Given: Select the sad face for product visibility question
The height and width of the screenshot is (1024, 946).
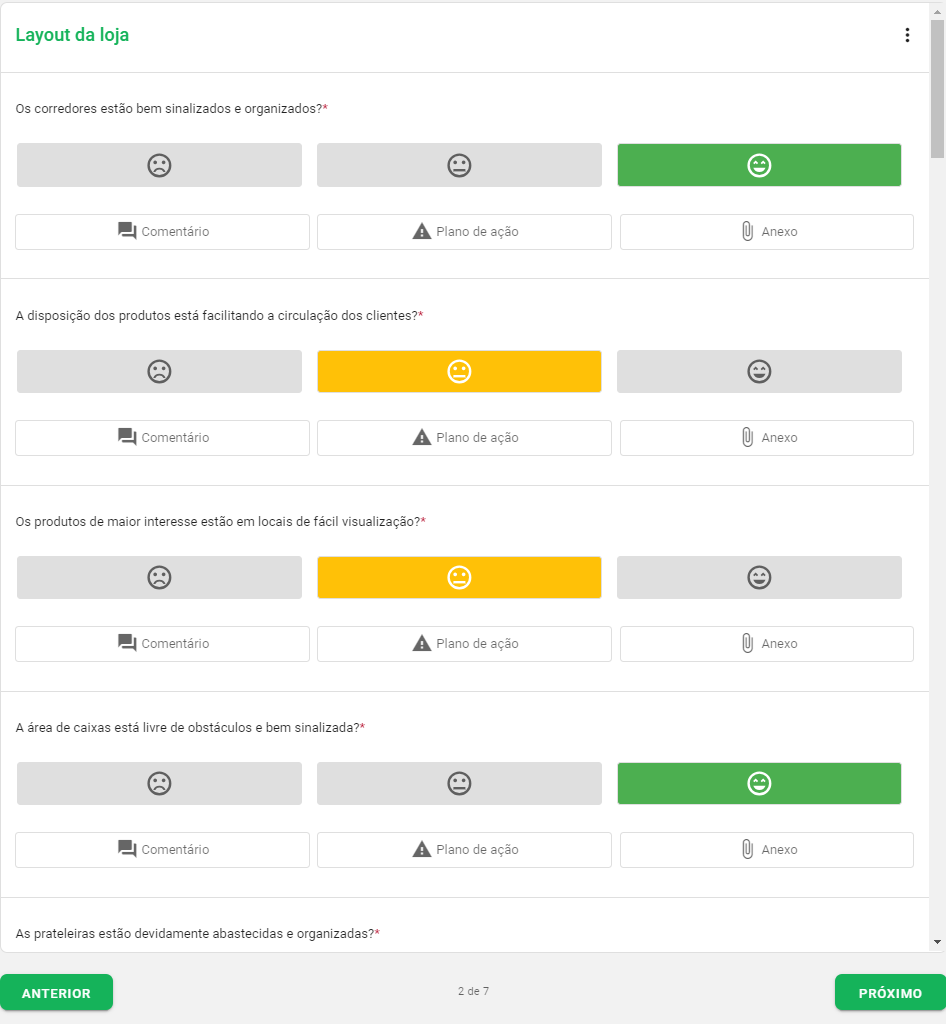Looking at the screenshot, I should coord(159,577).
